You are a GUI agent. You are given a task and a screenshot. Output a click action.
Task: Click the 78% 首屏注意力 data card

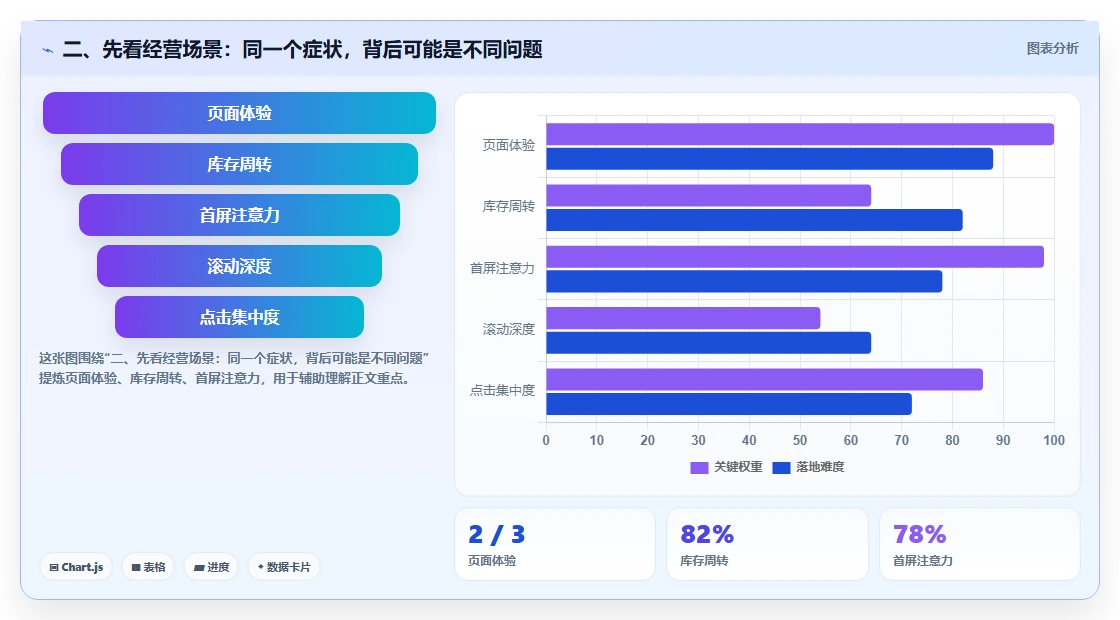(979, 544)
